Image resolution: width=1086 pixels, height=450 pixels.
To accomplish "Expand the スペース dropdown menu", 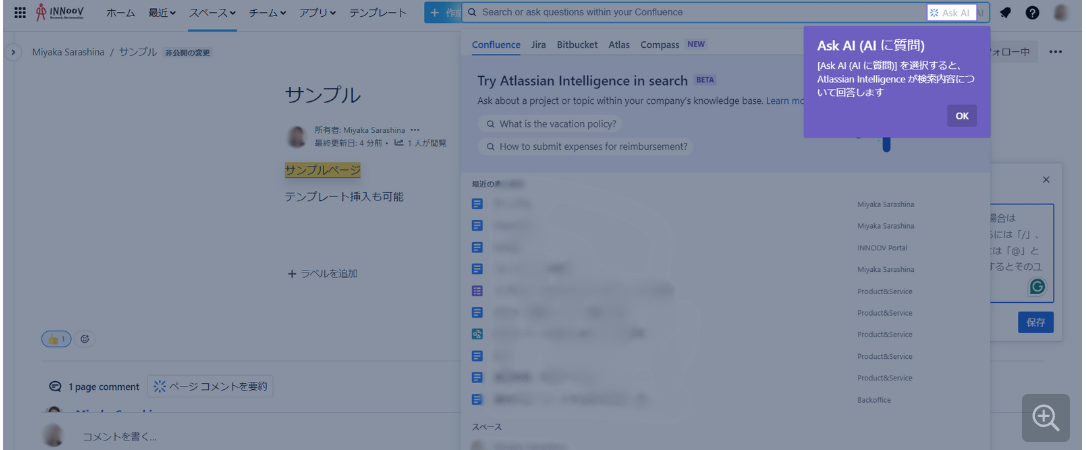I will [x=213, y=12].
